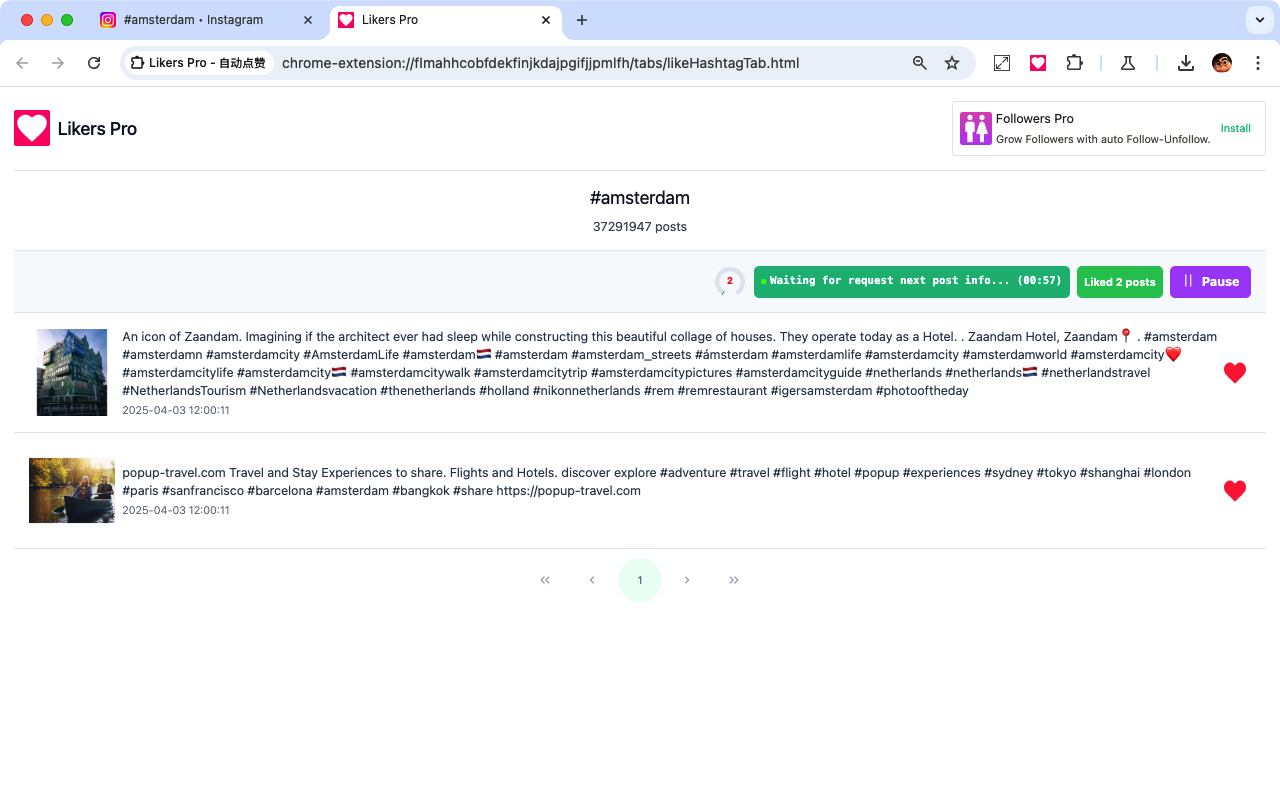
Task: Click the 'An icon of Zaandam' caption text
Action: tap(670, 363)
